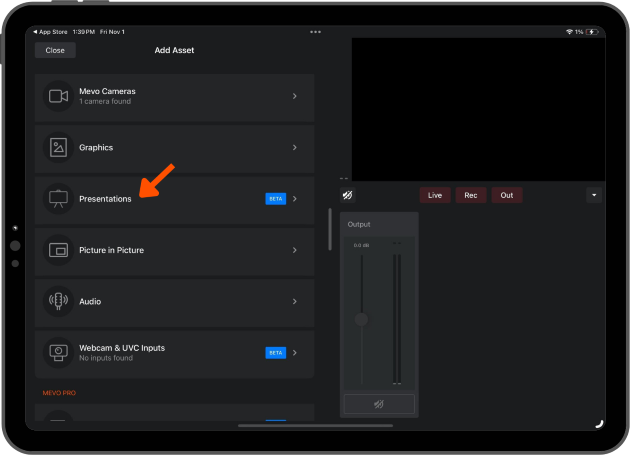Select the Picture in Picture label

(x=111, y=250)
